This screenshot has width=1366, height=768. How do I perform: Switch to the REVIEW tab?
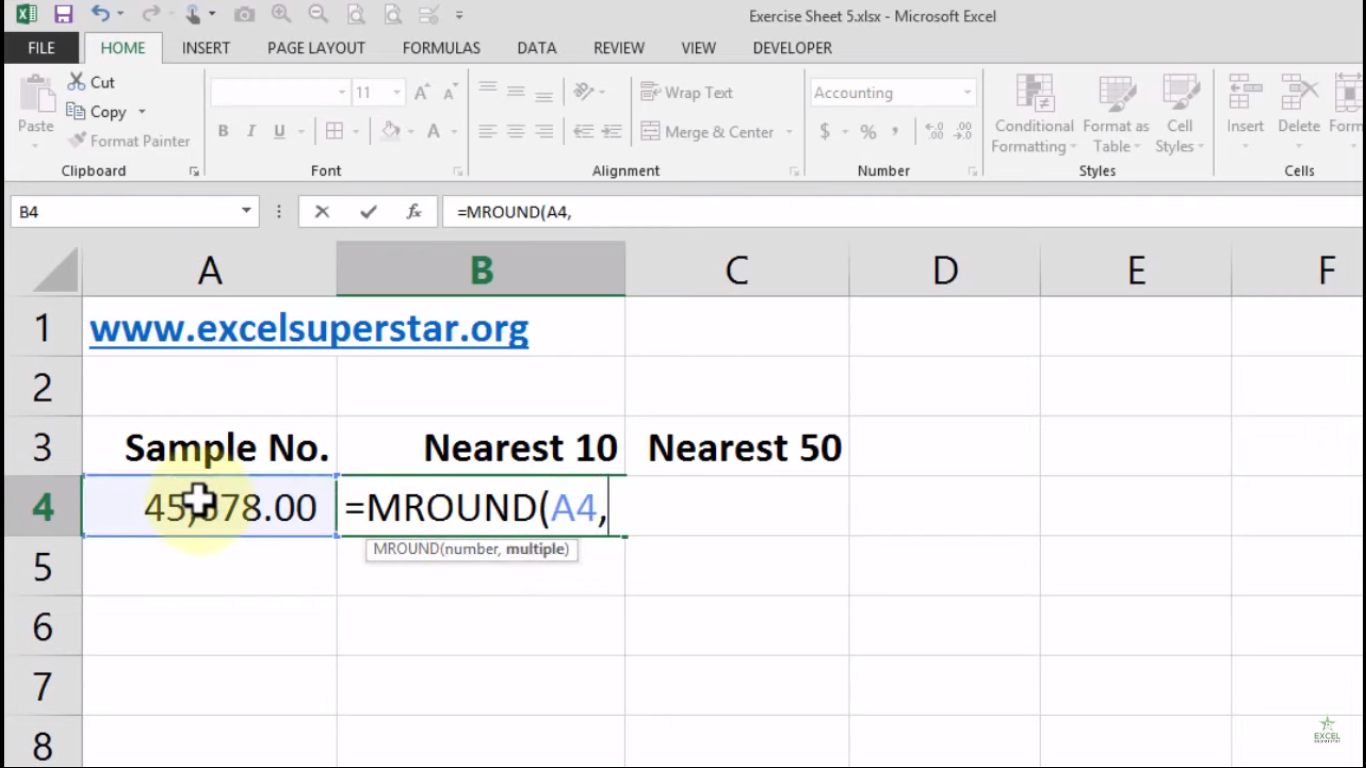click(x=619, y=48)
